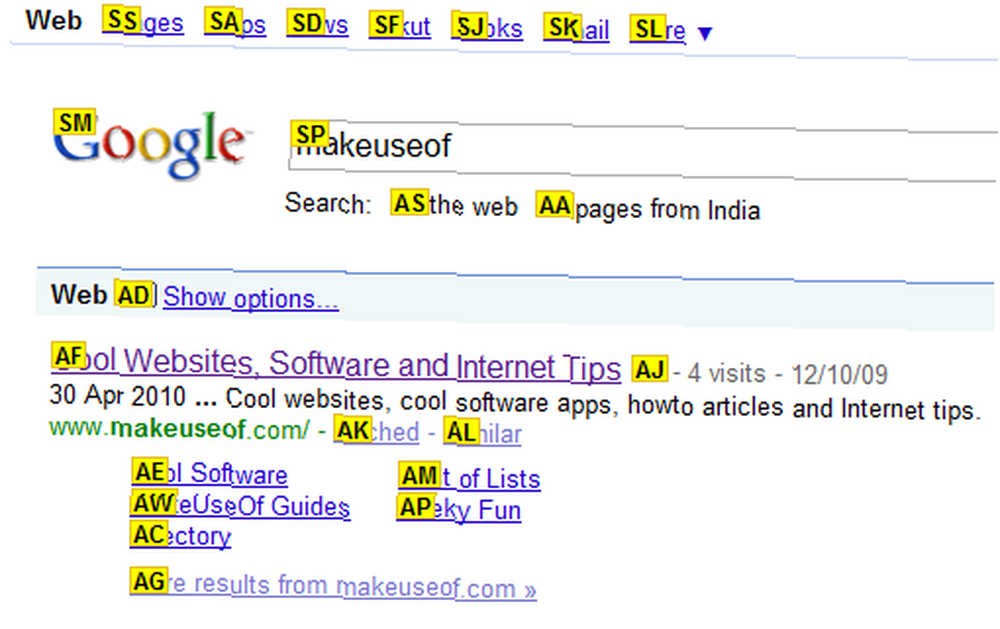Screen dimensions: 1000x629
Task: Open the "Directory" sitelink
Action: click(x=180, y=535)
